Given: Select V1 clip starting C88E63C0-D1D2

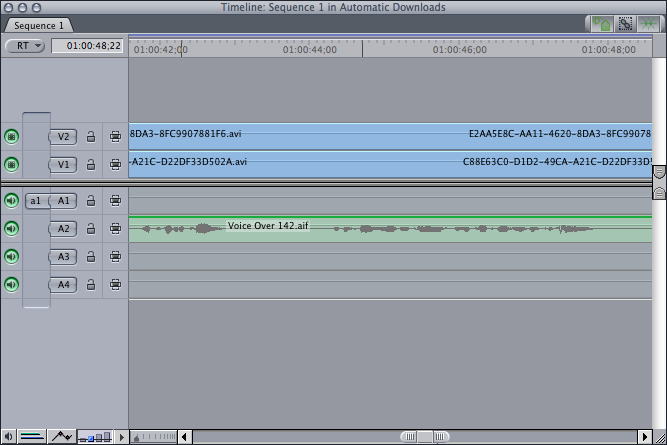Looking at the screenshot, I should point(557,162).
